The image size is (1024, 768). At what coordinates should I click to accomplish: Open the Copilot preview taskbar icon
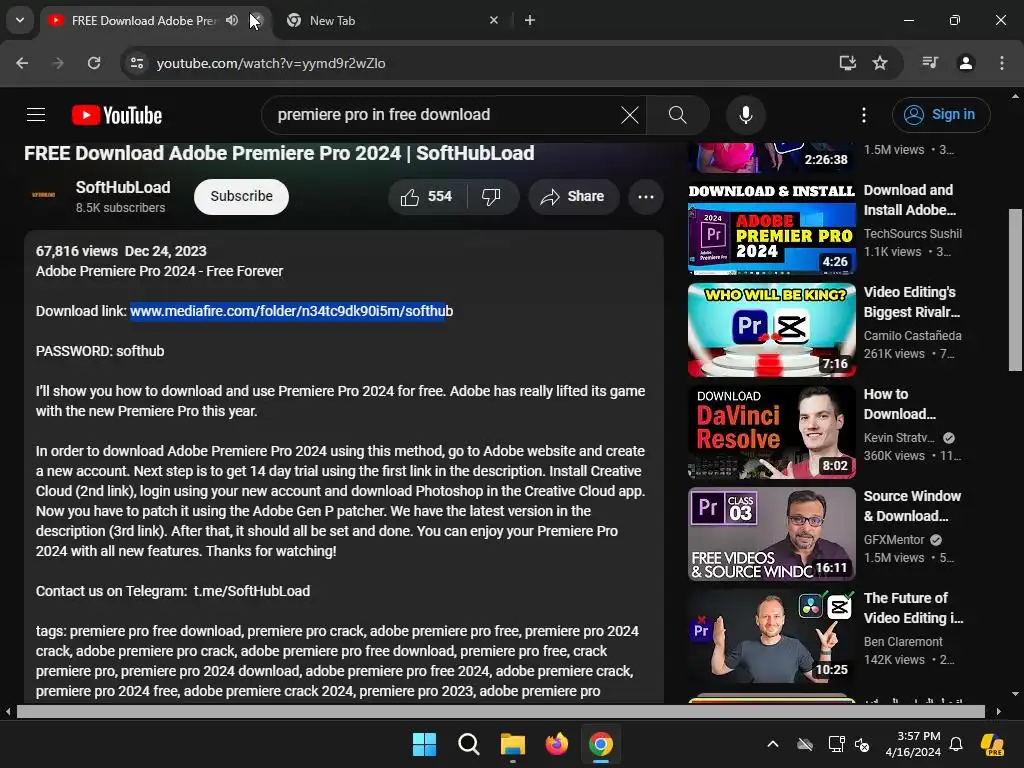pos(993,744)
